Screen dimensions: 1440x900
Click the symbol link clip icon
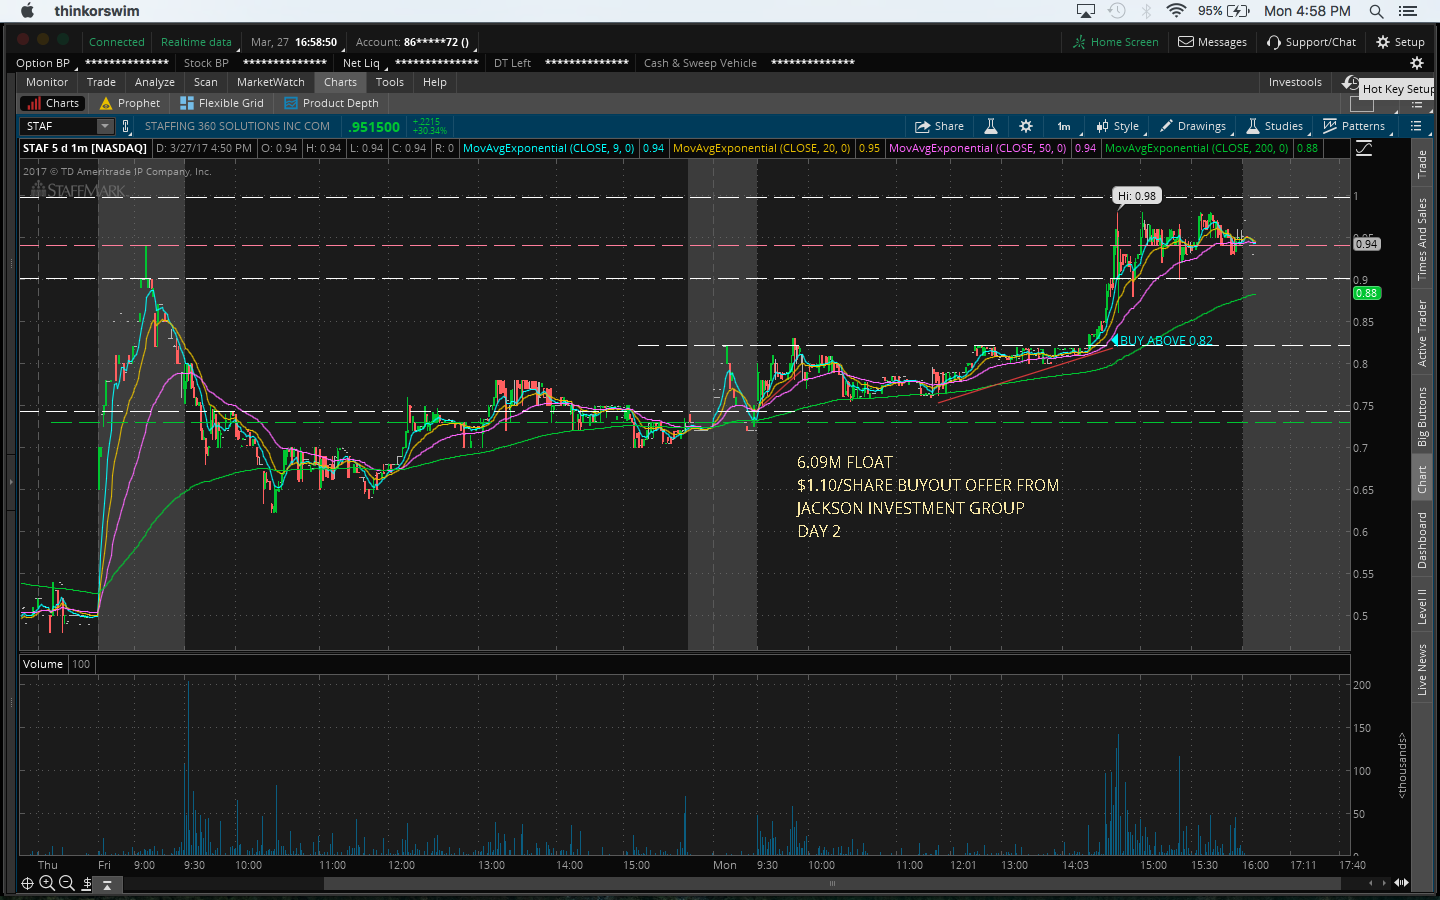point(125,126)
